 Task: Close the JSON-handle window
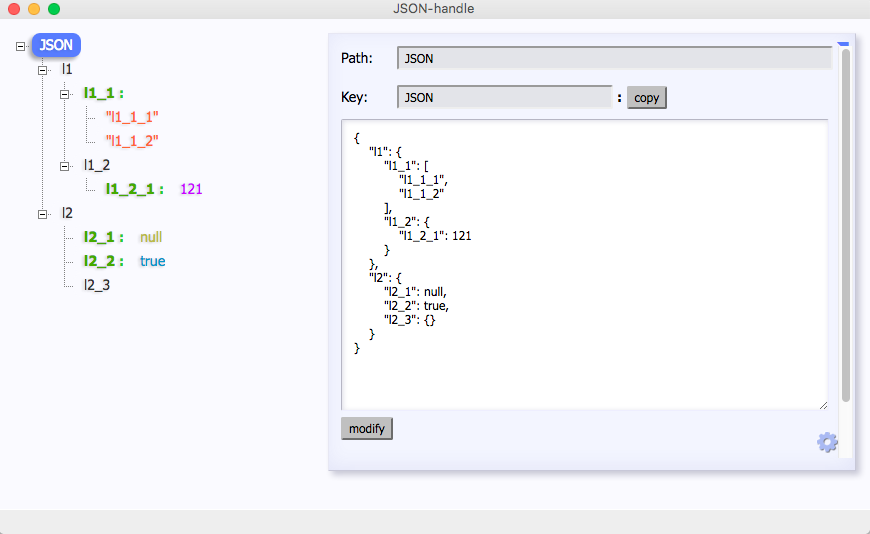point(14,9)
